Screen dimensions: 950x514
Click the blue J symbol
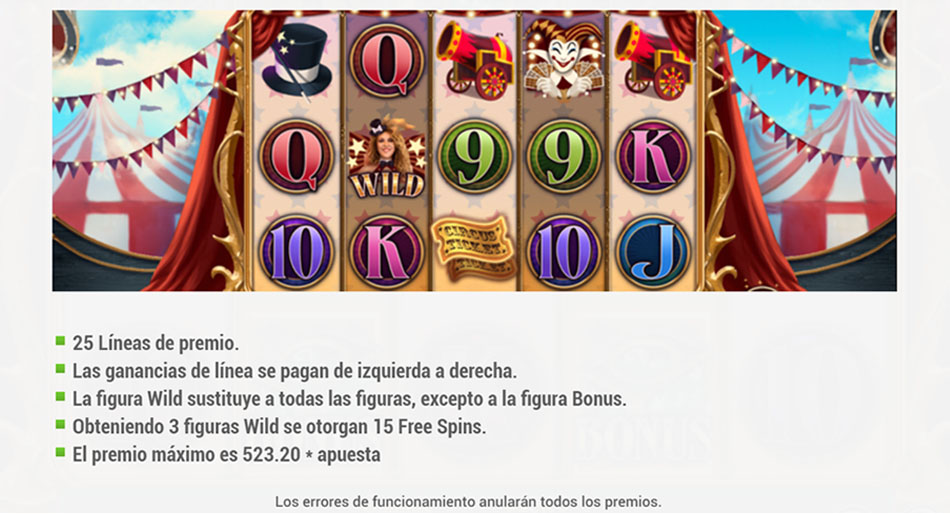pyautogui.click(x=653, y=252)
